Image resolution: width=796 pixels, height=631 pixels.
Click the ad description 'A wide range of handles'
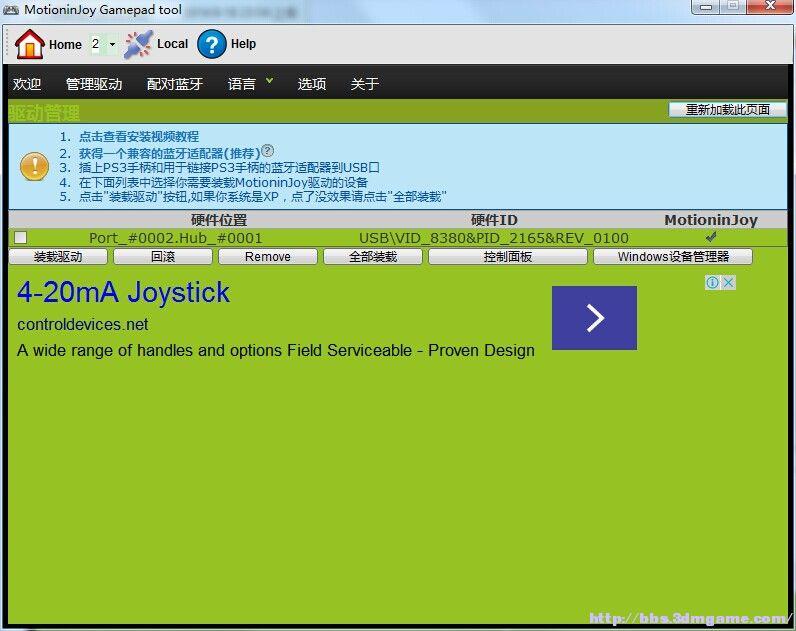tap(275, 351)
